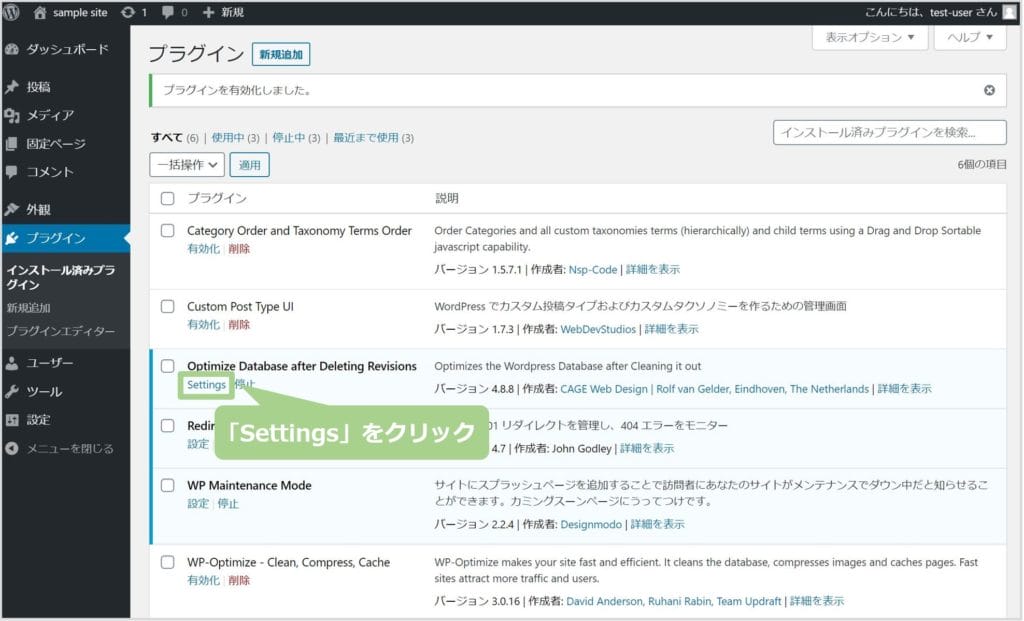Open 設定 for WP Maintenance Mode
Screen dimensions: 1024x621
[198, 503]
